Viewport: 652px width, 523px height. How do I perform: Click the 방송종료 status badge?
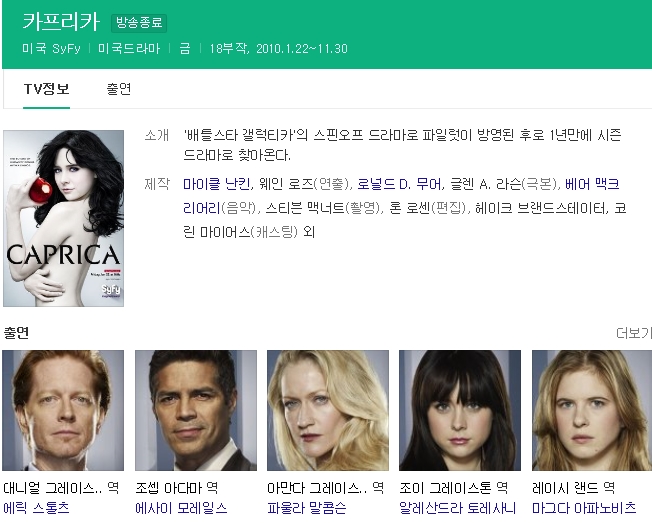pos(139,23)
